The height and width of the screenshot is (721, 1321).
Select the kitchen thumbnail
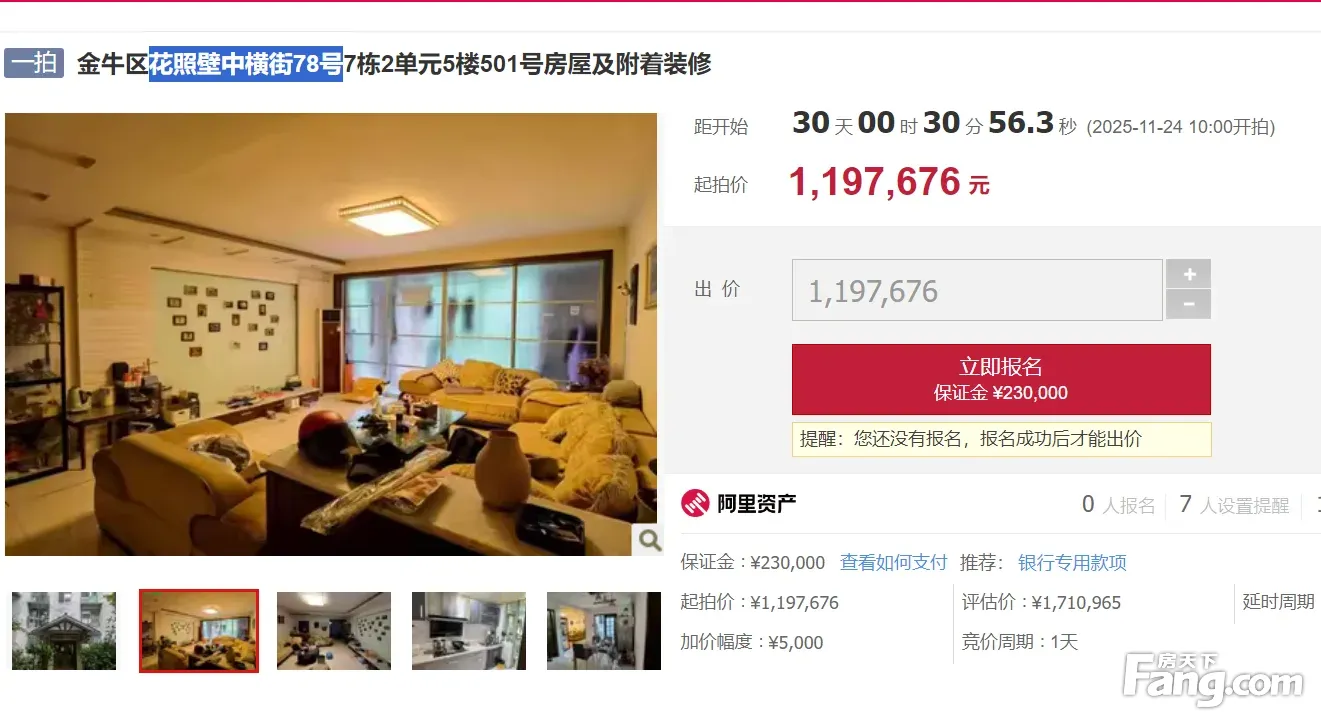tap(469, 631)
